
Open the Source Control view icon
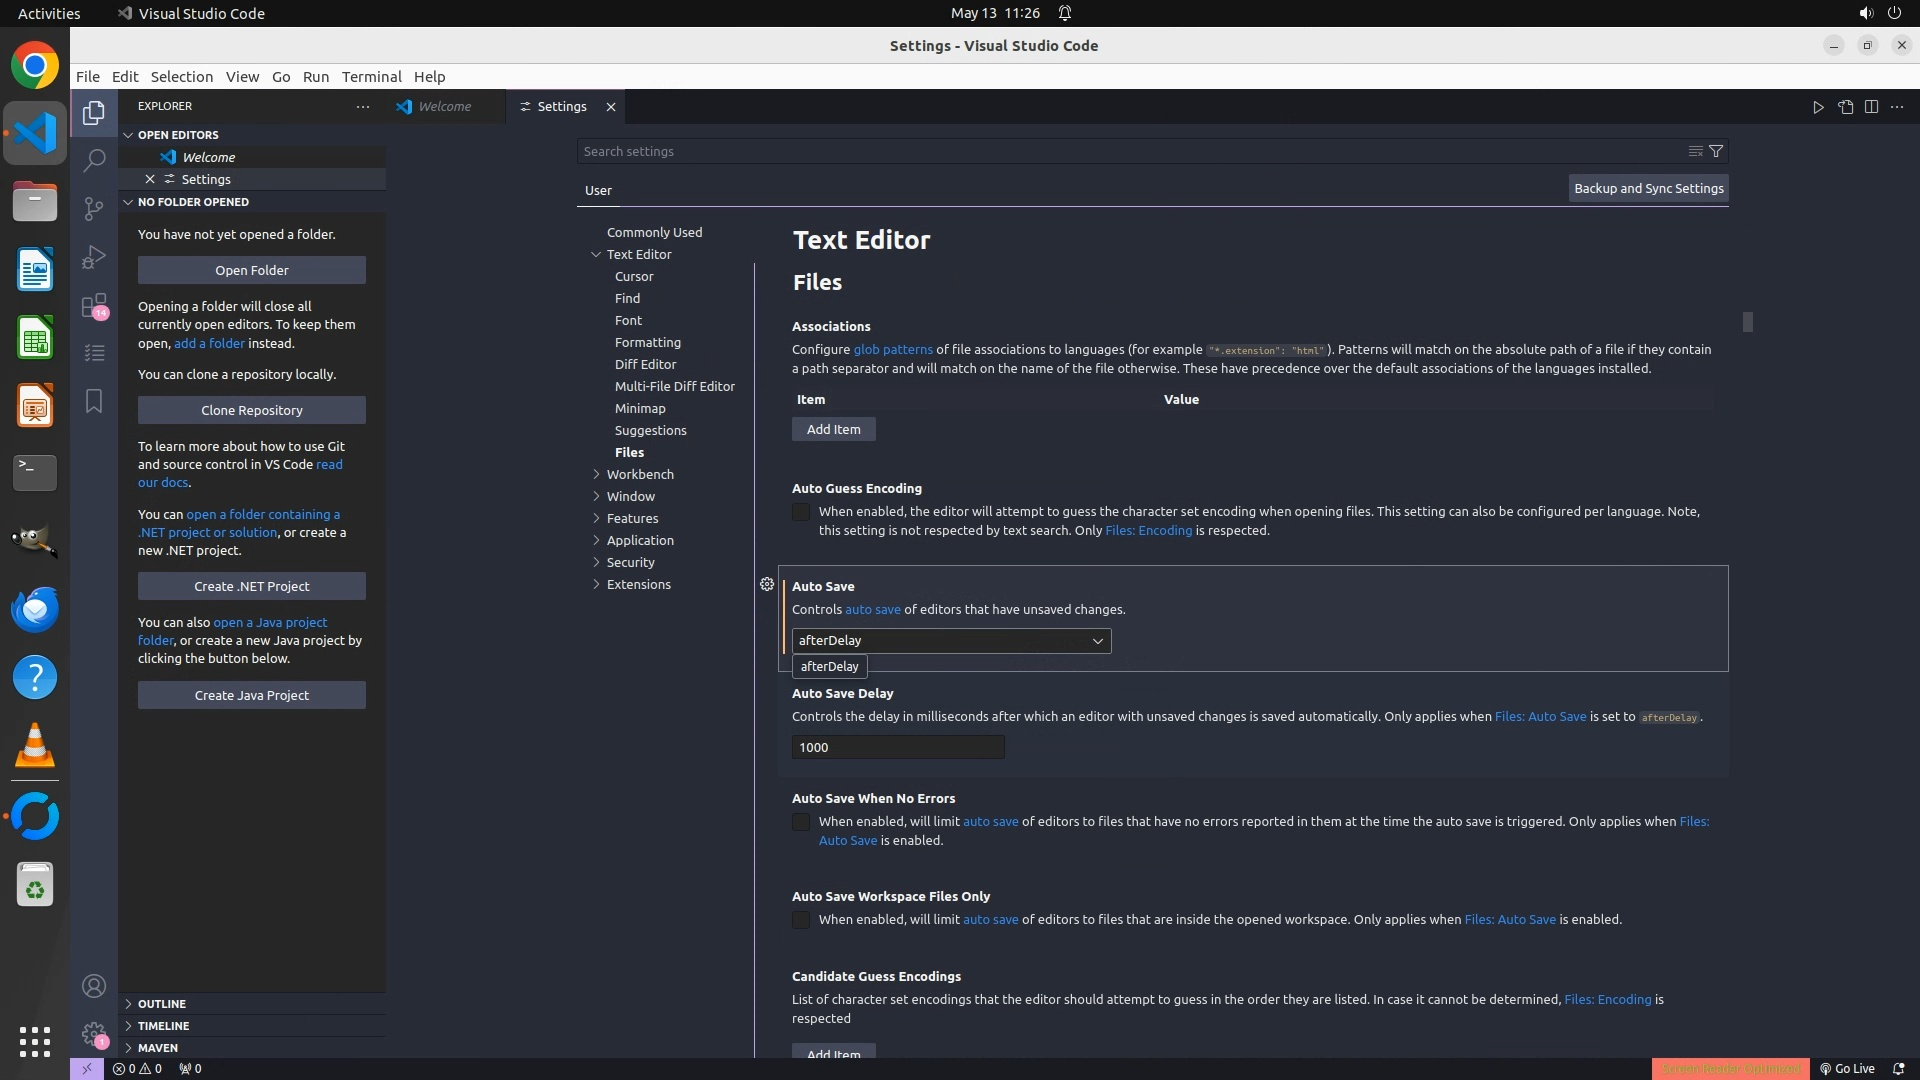94,208
